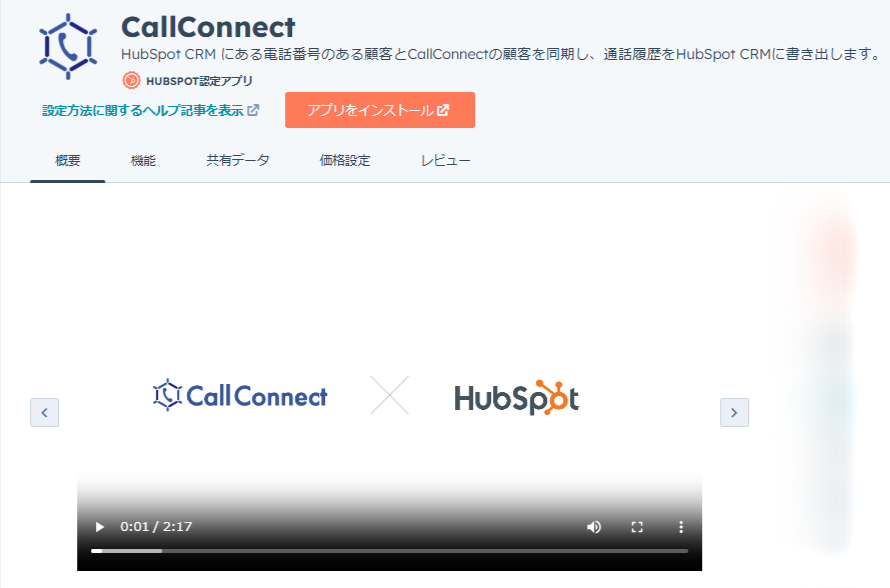
Task: Click the video progress bar
Action: tap(389, 551)
